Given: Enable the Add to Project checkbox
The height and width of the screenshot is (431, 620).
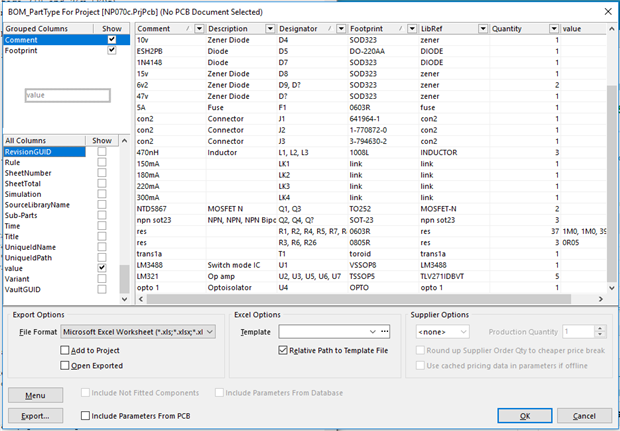Looking at the screenshot, I should click(x=66, y=351).
